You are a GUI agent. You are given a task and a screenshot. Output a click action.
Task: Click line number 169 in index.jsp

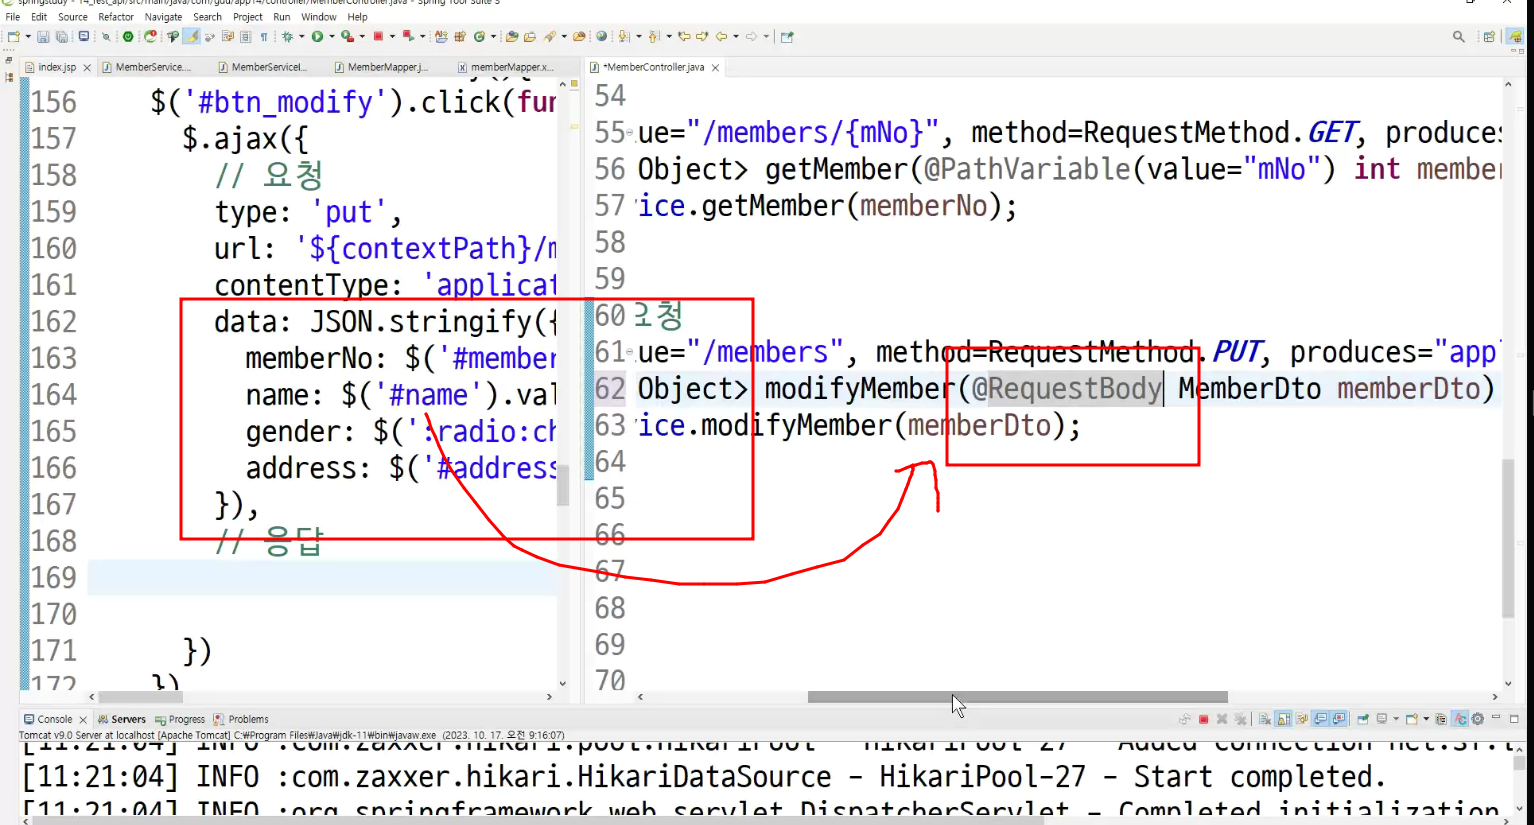(x=53, y=578)
